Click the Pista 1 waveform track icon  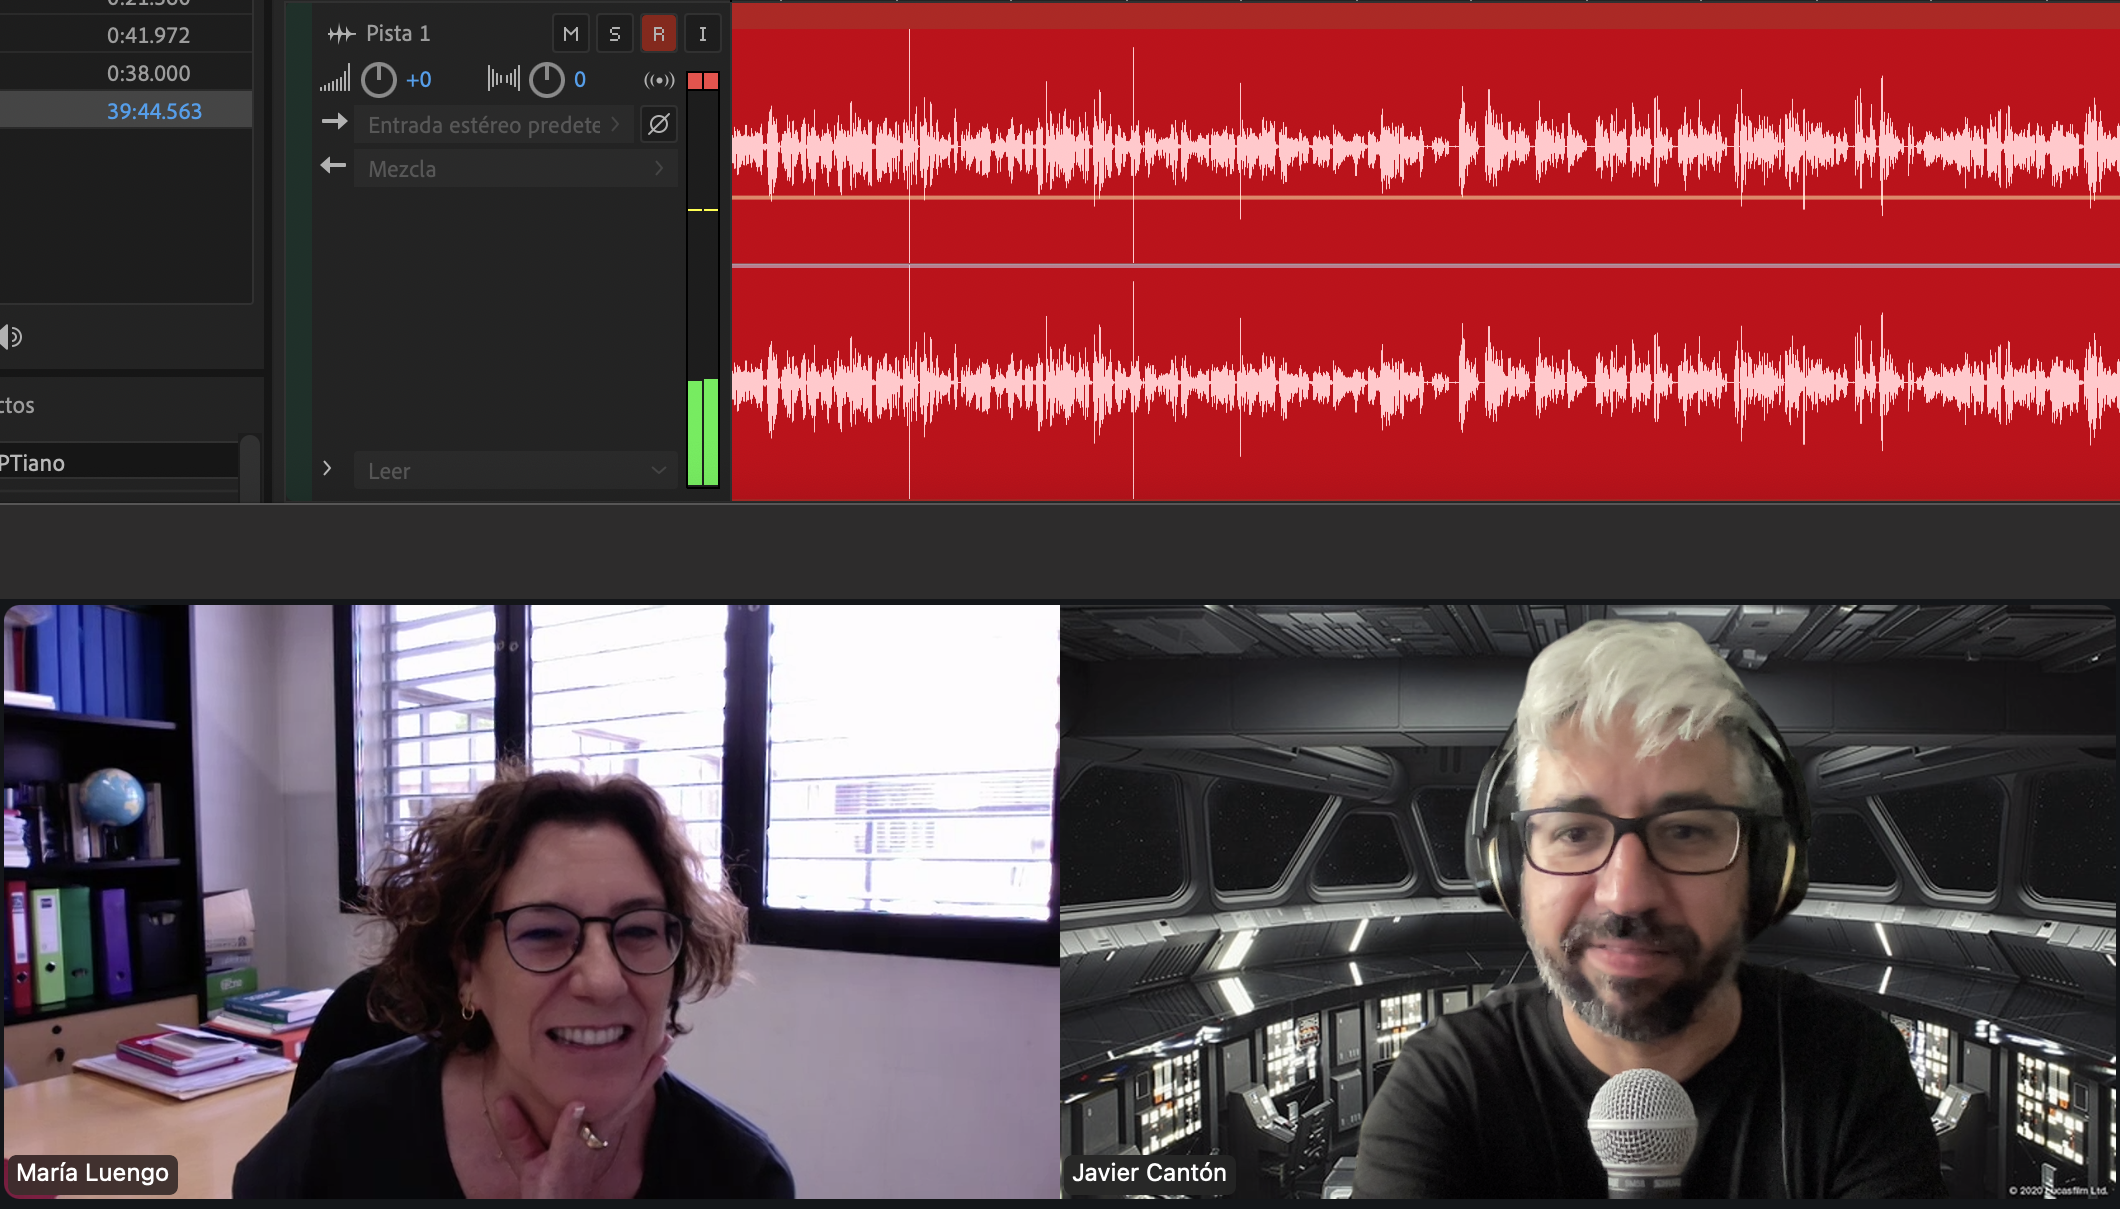pos(341,34)
